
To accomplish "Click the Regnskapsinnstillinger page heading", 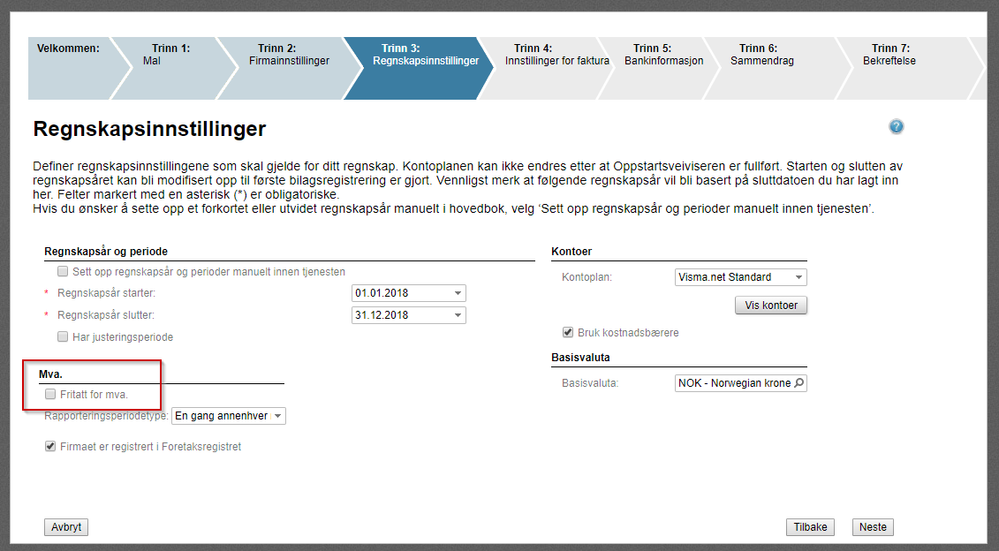I will tap(150, 129).
